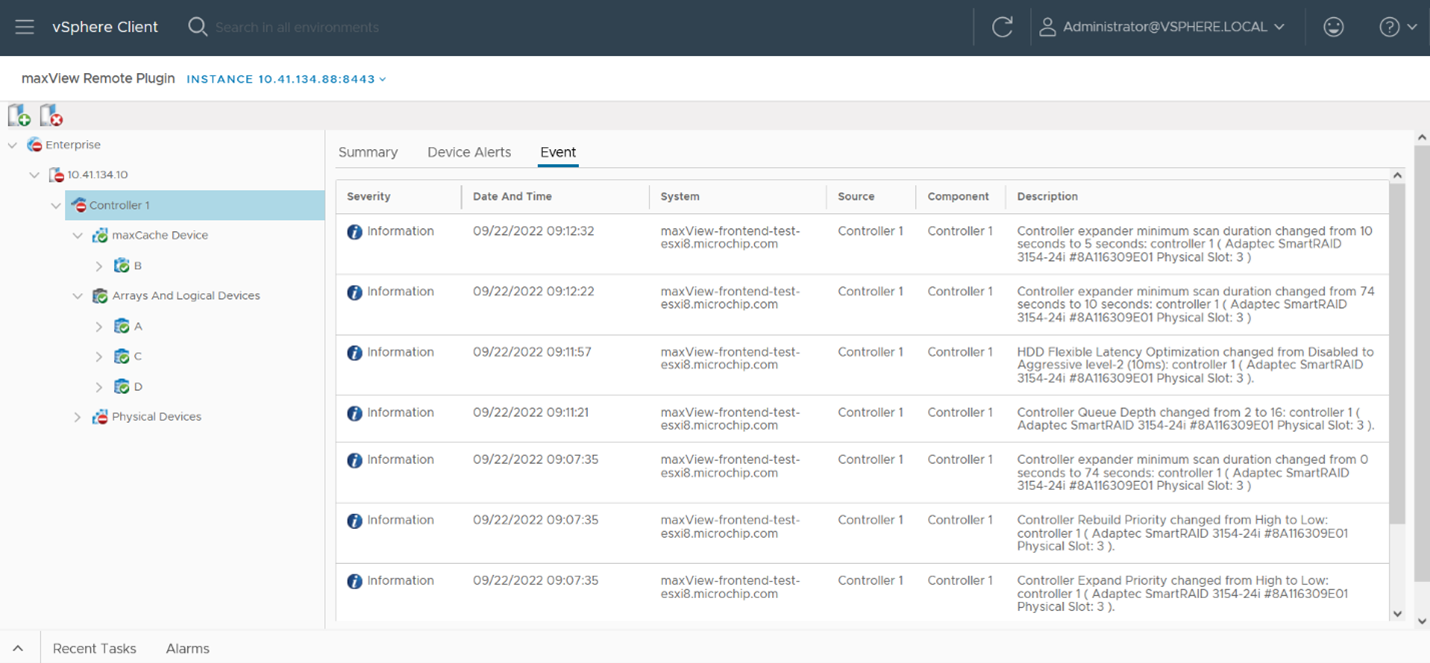Open the vSphere Client hamburger menu
Viewport: 1430px width, 663px height.
click(25, 27)
